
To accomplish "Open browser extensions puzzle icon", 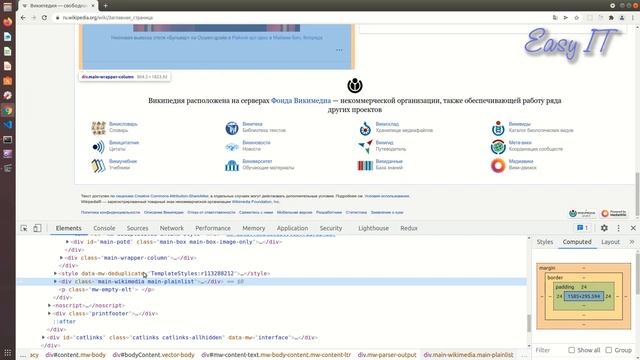I will [x=611, y=18].
